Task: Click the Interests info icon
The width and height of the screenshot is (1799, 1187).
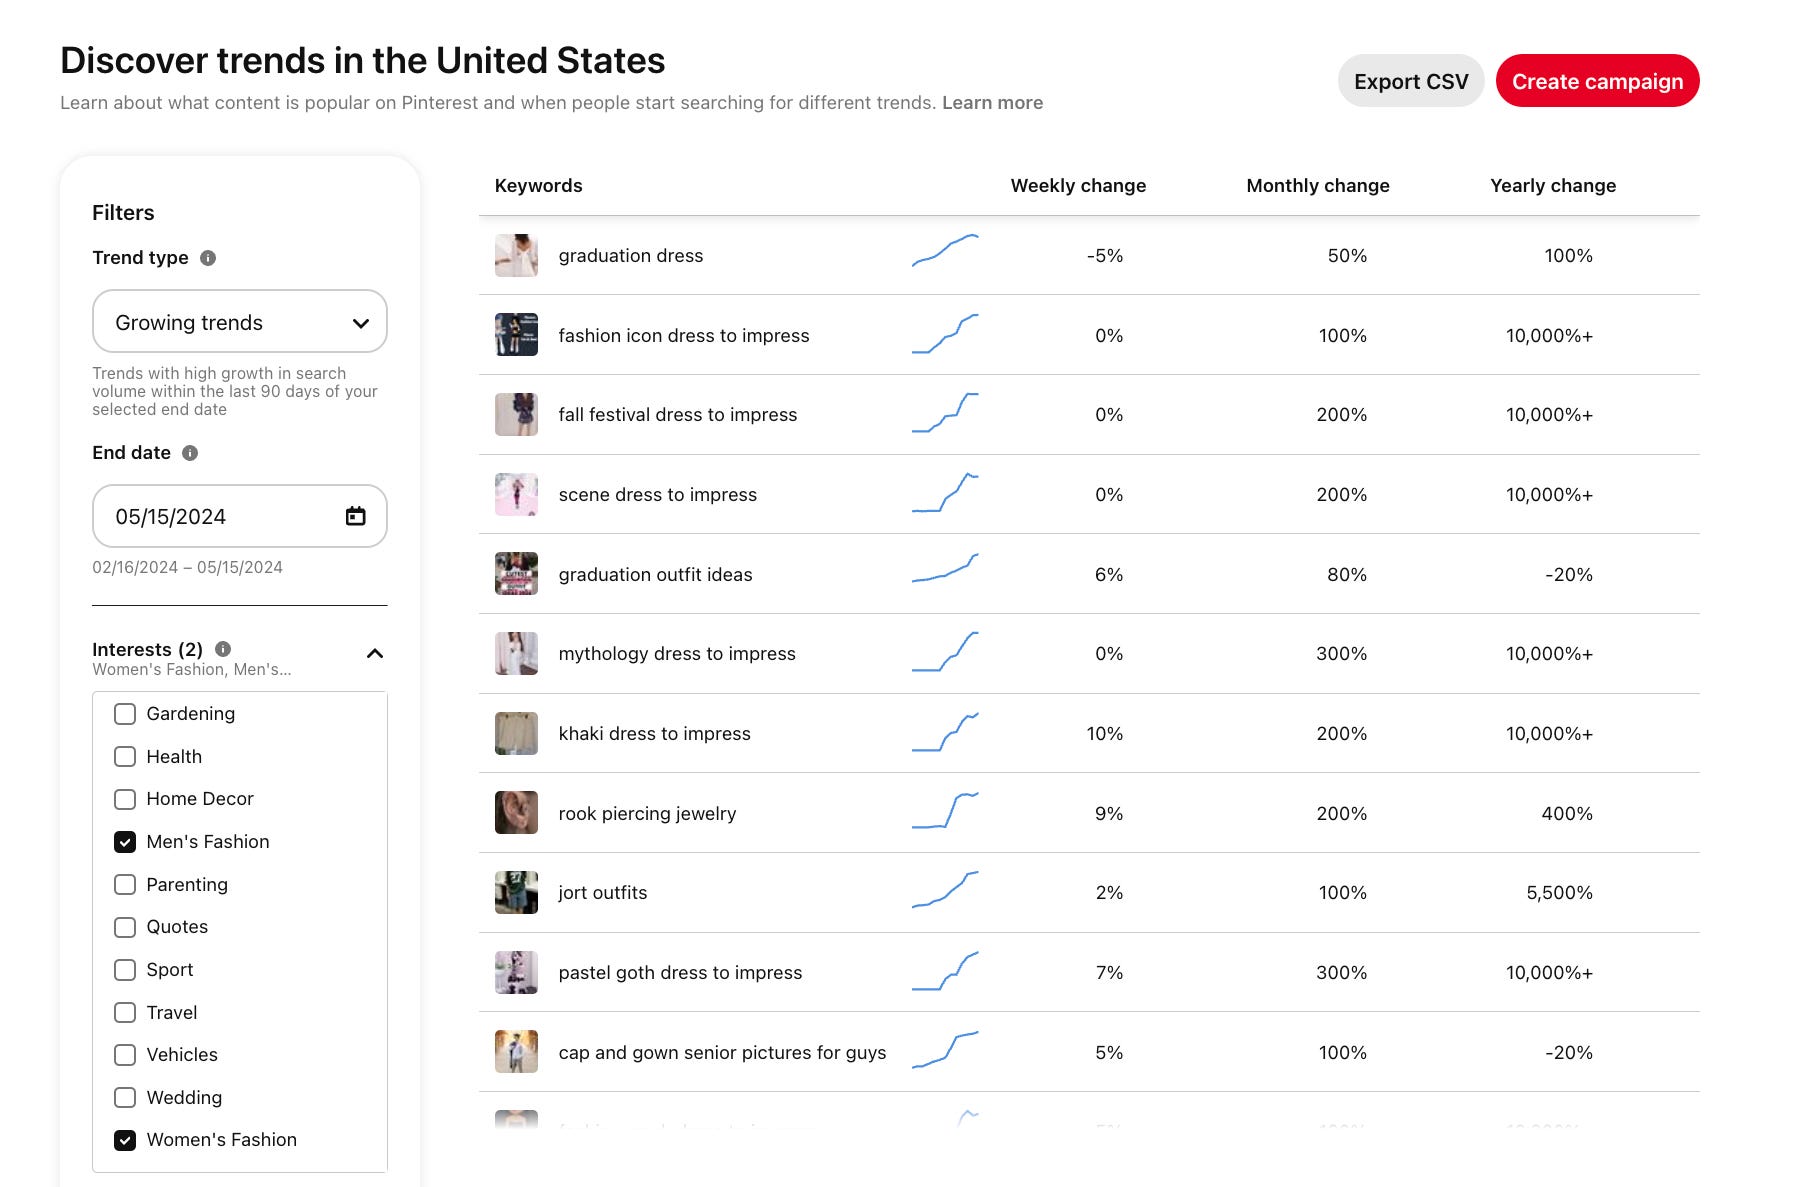Action: point(223,649)
